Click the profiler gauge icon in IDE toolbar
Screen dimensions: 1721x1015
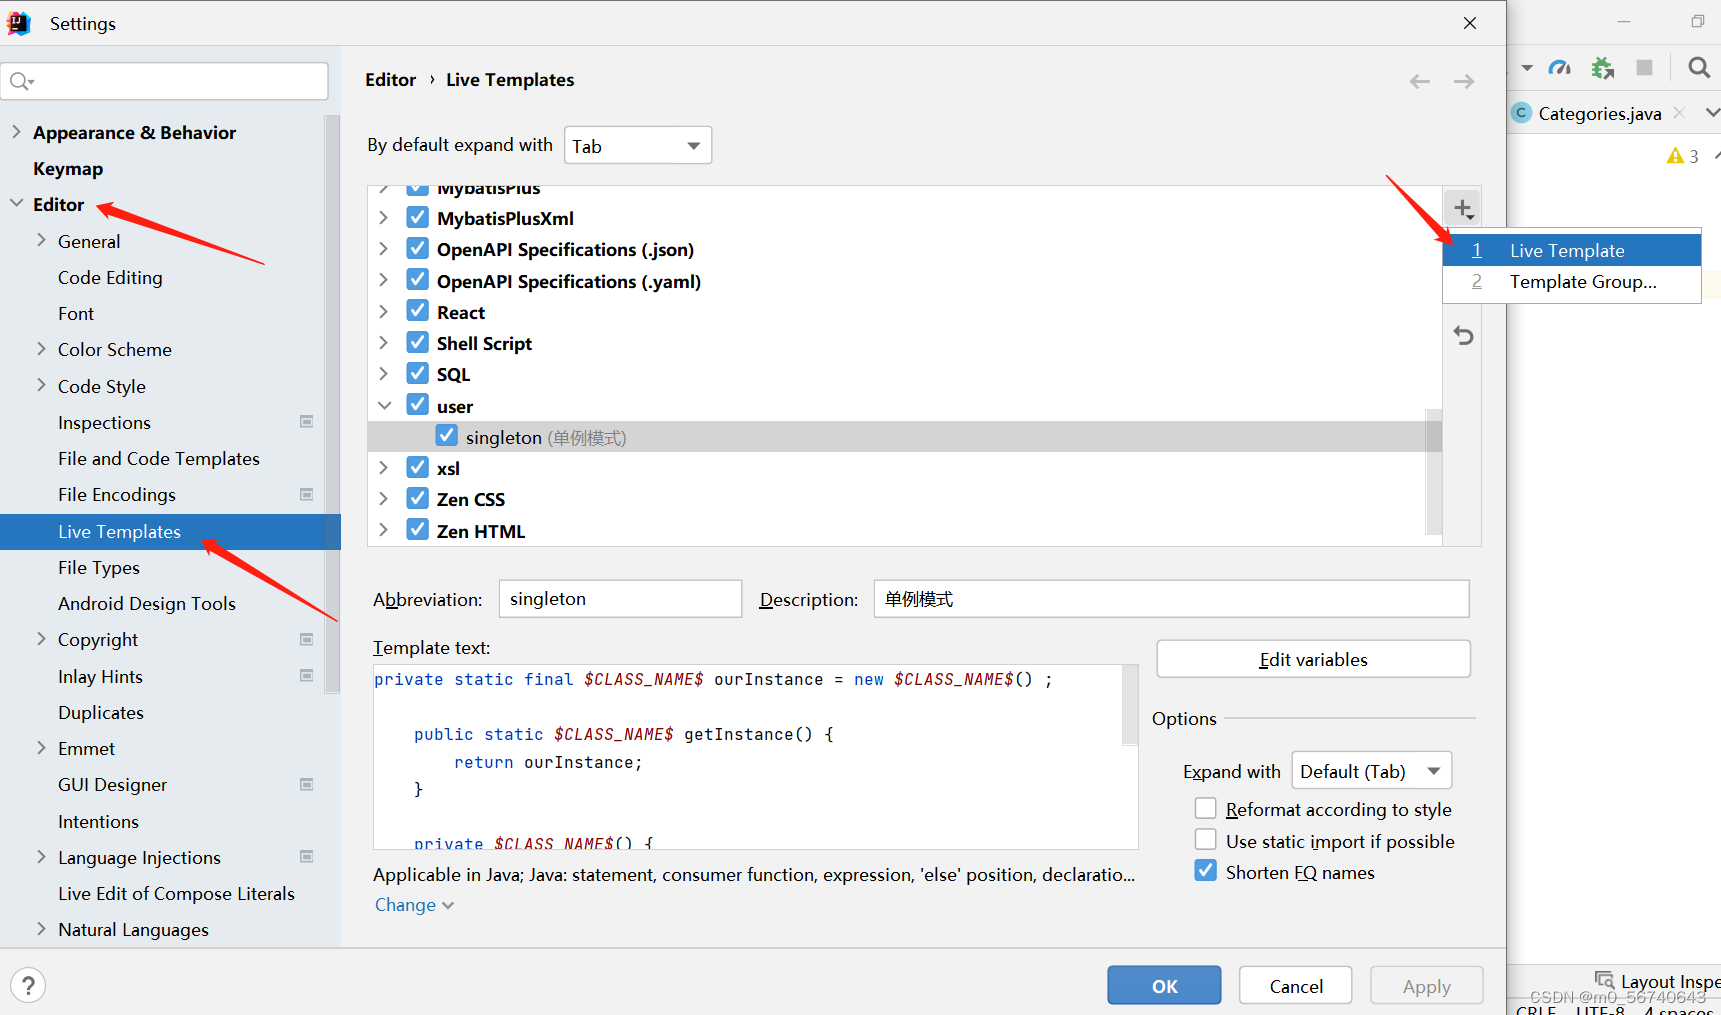click(x=1560, y=68)
